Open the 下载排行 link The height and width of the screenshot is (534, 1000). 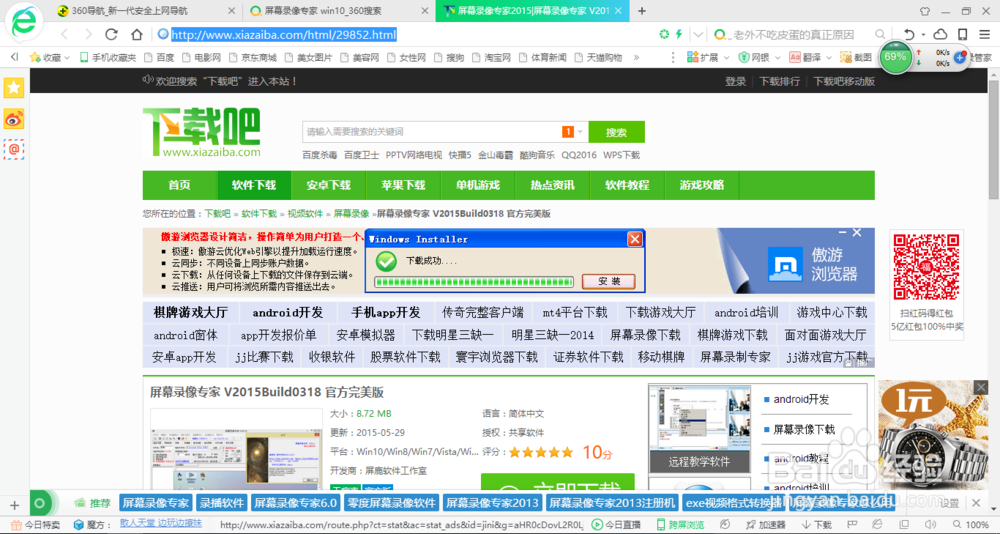(x=779, y=81)
